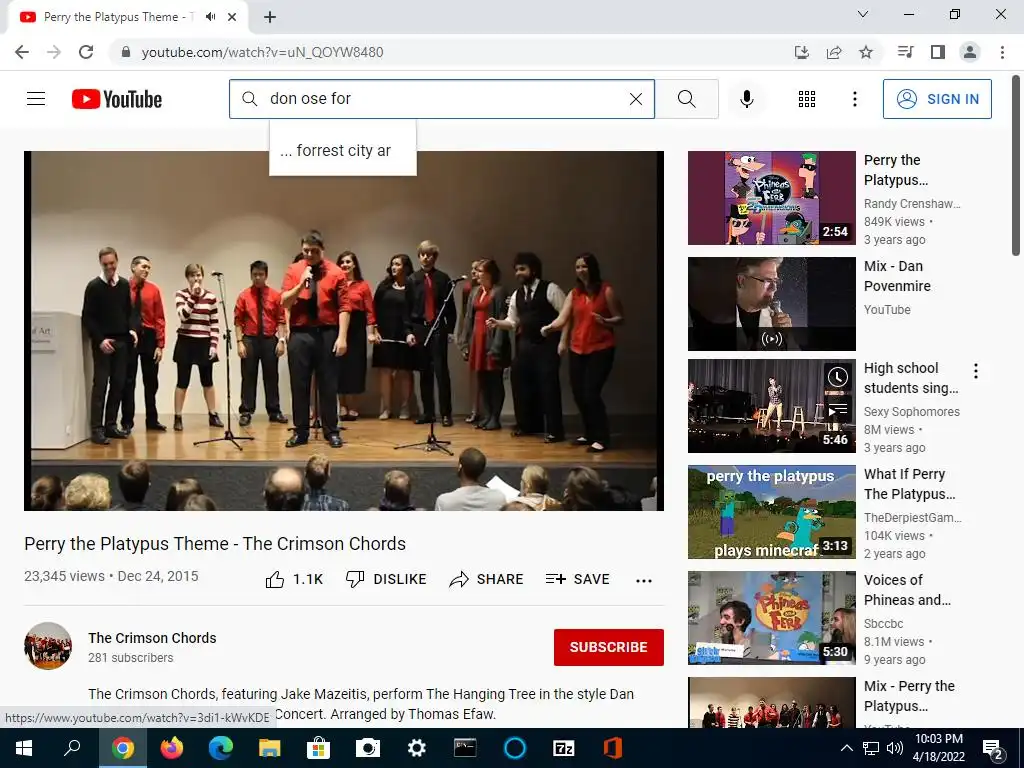This screenshot has height=768, width=1024.
Task: Click the page vertical scrollbar
Action: [x=1017, y=167]
